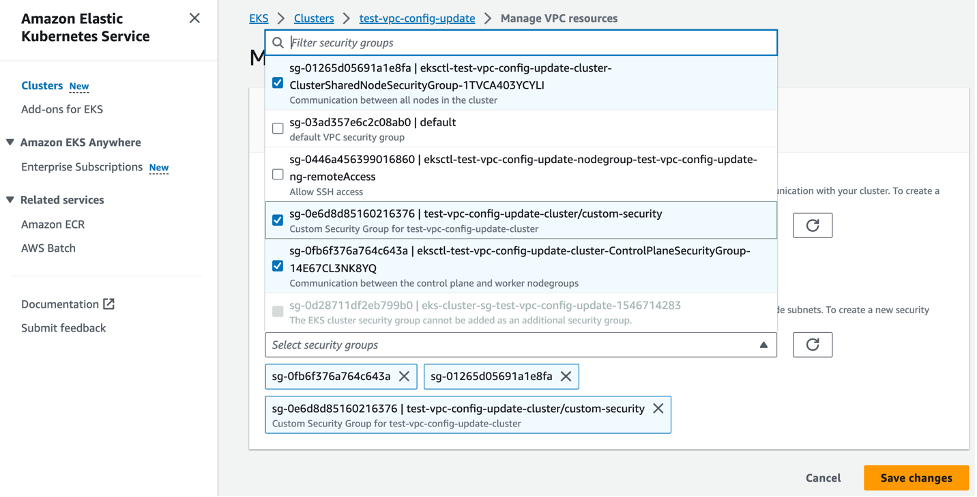The height and width of the screenshot is (497, 977).
Task: Check the ng-remoteAccess security group checkbox
Action: (x=278, y=174)
